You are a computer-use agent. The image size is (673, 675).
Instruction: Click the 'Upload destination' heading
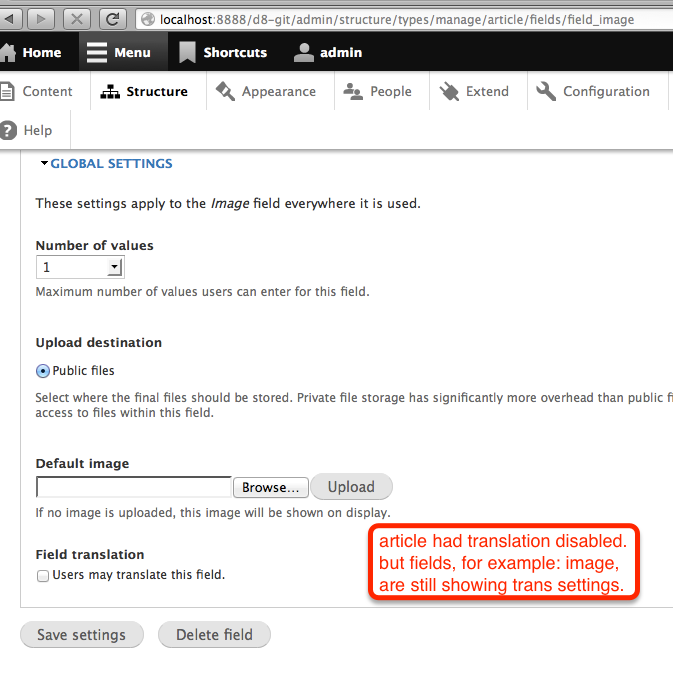point(99,343)
